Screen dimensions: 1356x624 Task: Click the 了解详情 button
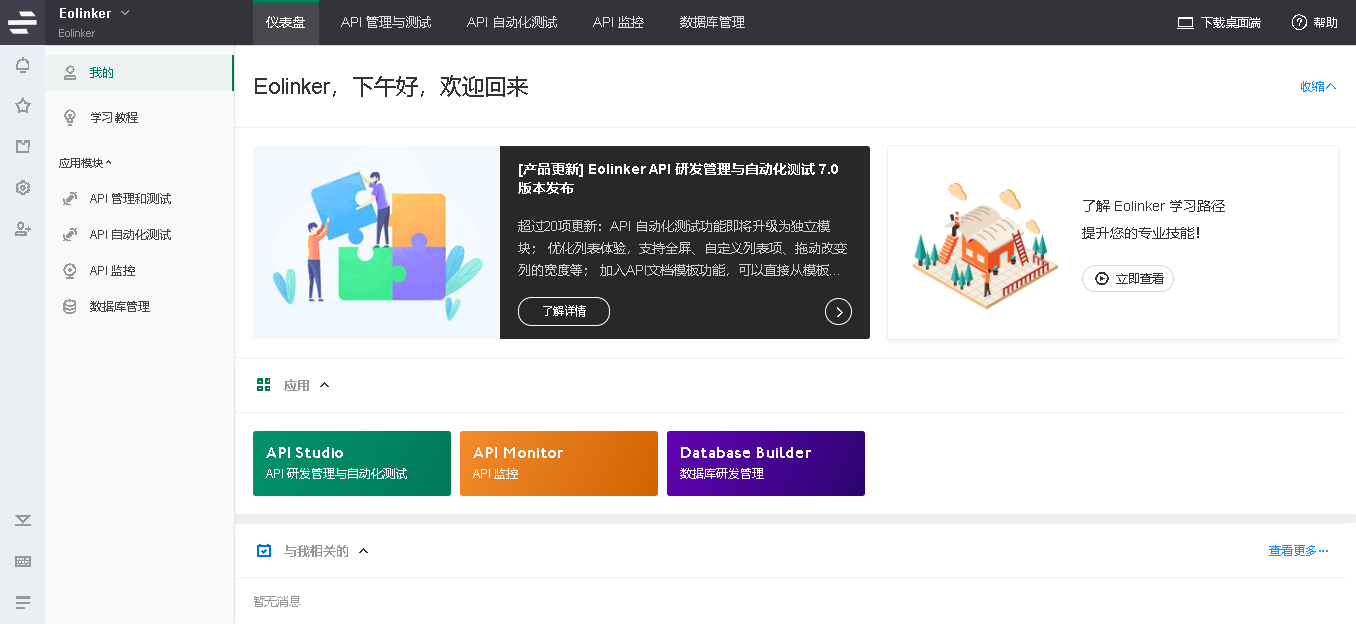click(x=563, y=312)
